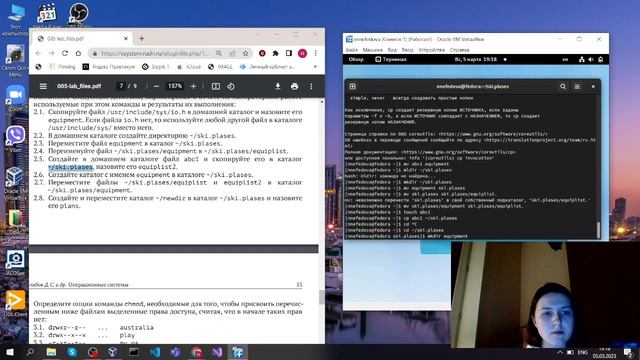Zoom in the PDF with plus button
Screen dimensions: 640x360
tap(193, 86)
